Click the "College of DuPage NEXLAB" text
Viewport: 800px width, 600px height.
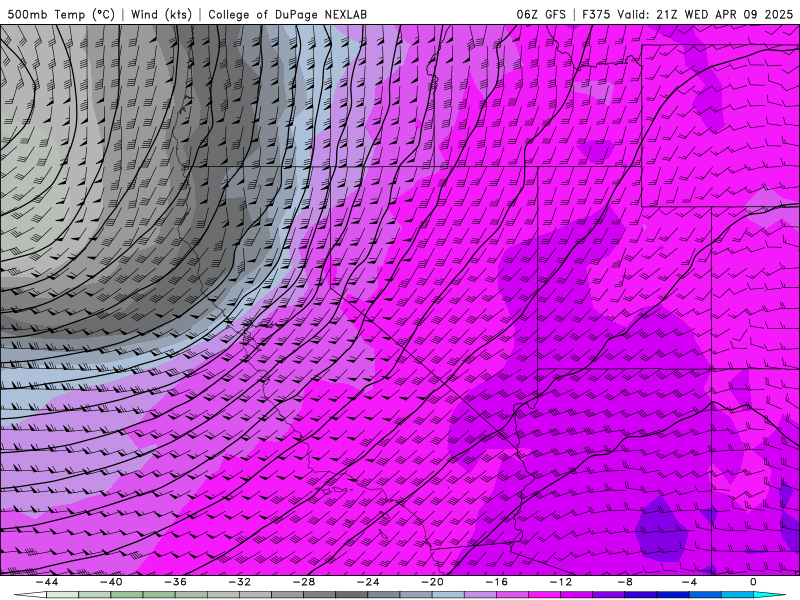(287, 14)
